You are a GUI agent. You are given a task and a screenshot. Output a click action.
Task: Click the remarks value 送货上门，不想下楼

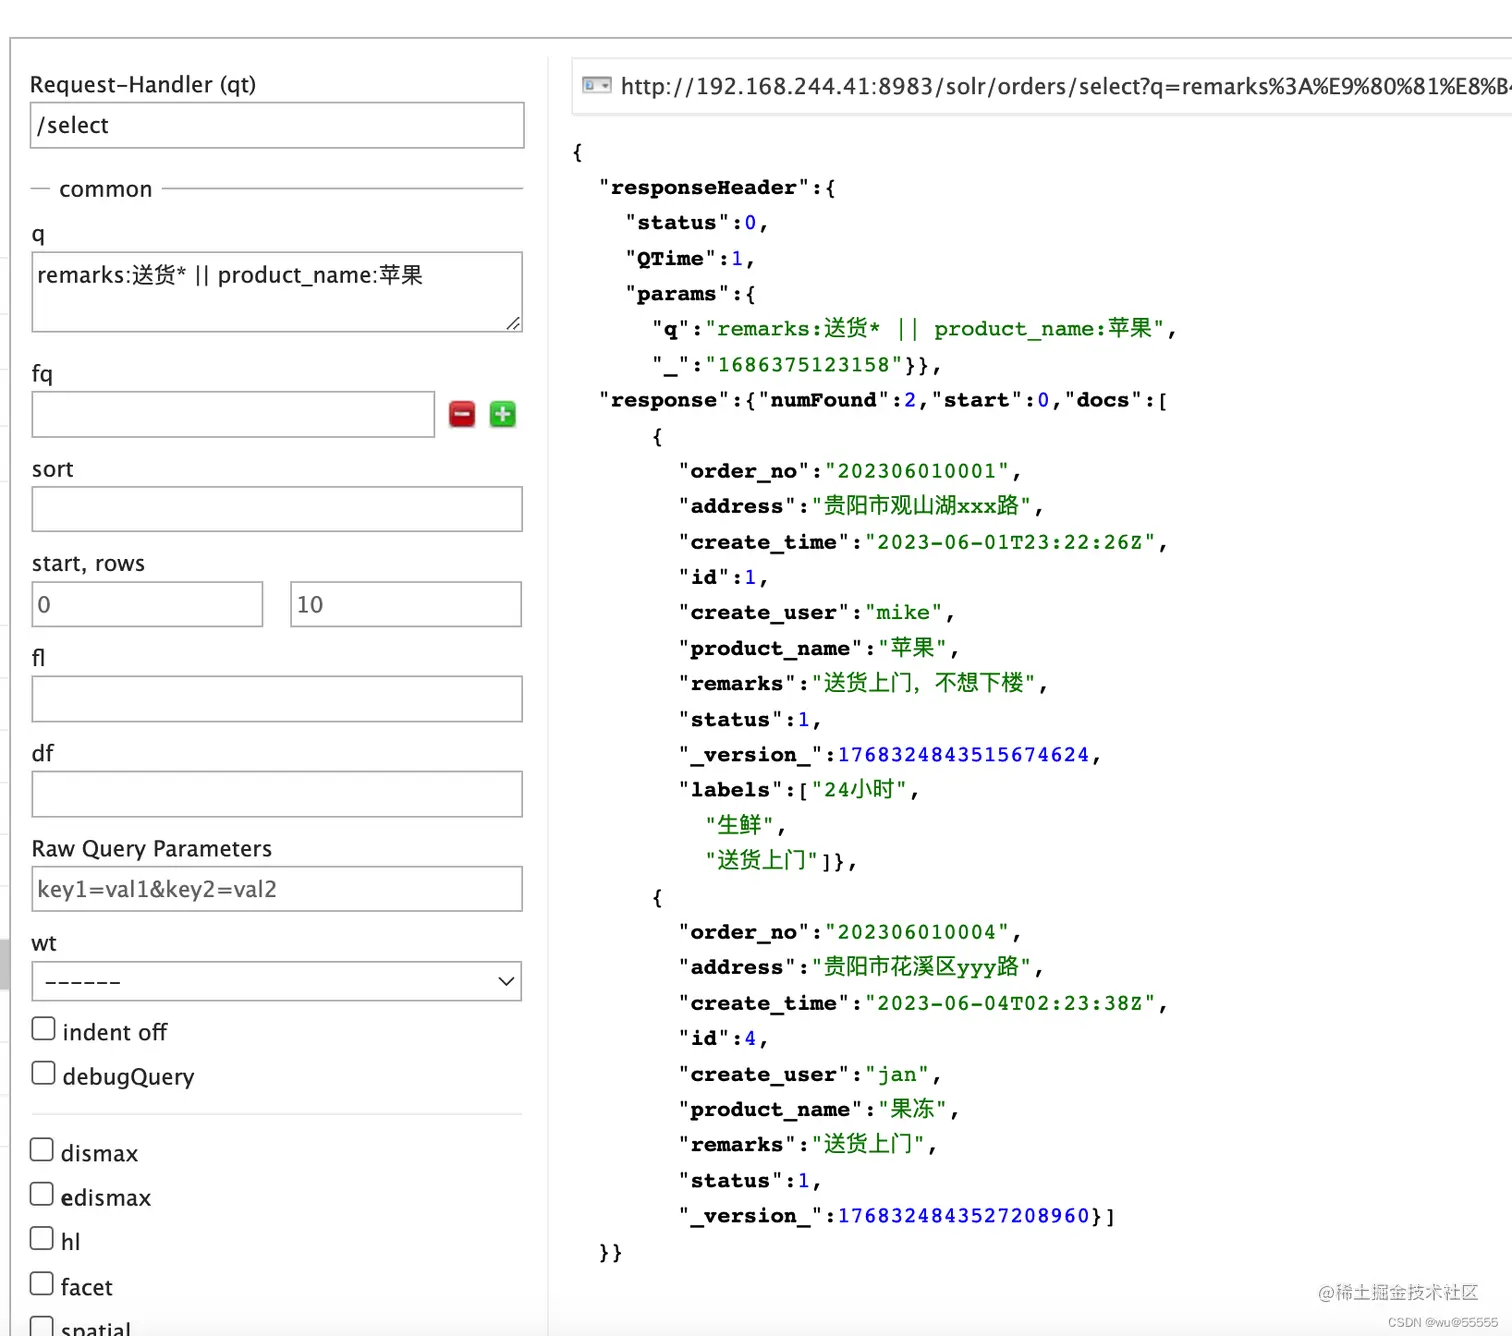923,683
